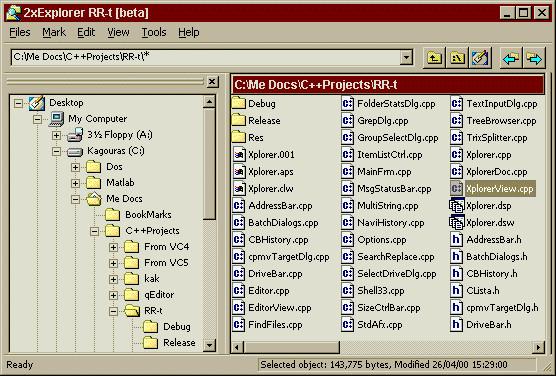Select the Xplorer.aps file icon
Image resolution: width=556 pixels, height=376 pixels.
pos(239,171)
